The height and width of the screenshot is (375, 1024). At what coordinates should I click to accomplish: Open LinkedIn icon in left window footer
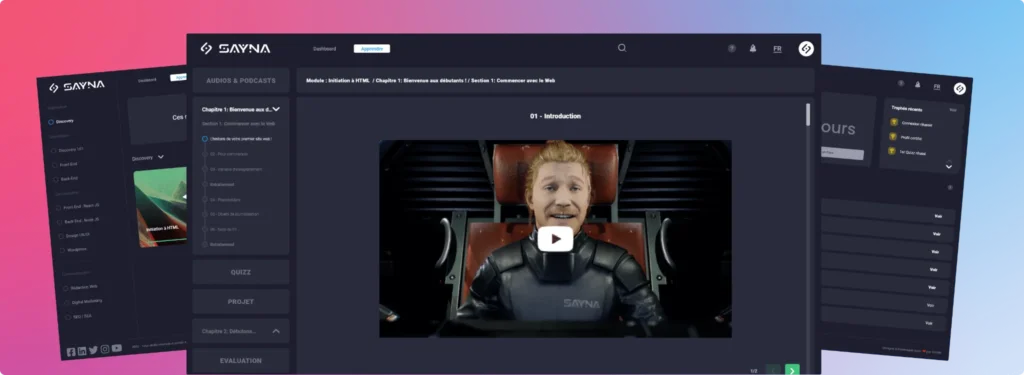click(x=82, y=351)
